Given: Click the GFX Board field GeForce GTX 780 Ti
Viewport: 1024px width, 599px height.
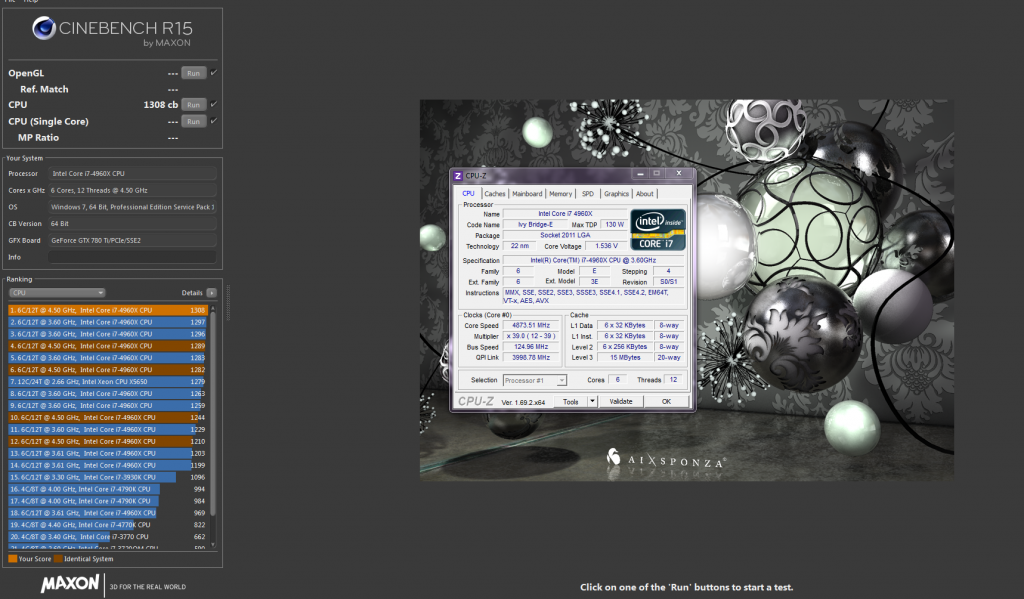Looking at the screenshot, I should point(133,240).
